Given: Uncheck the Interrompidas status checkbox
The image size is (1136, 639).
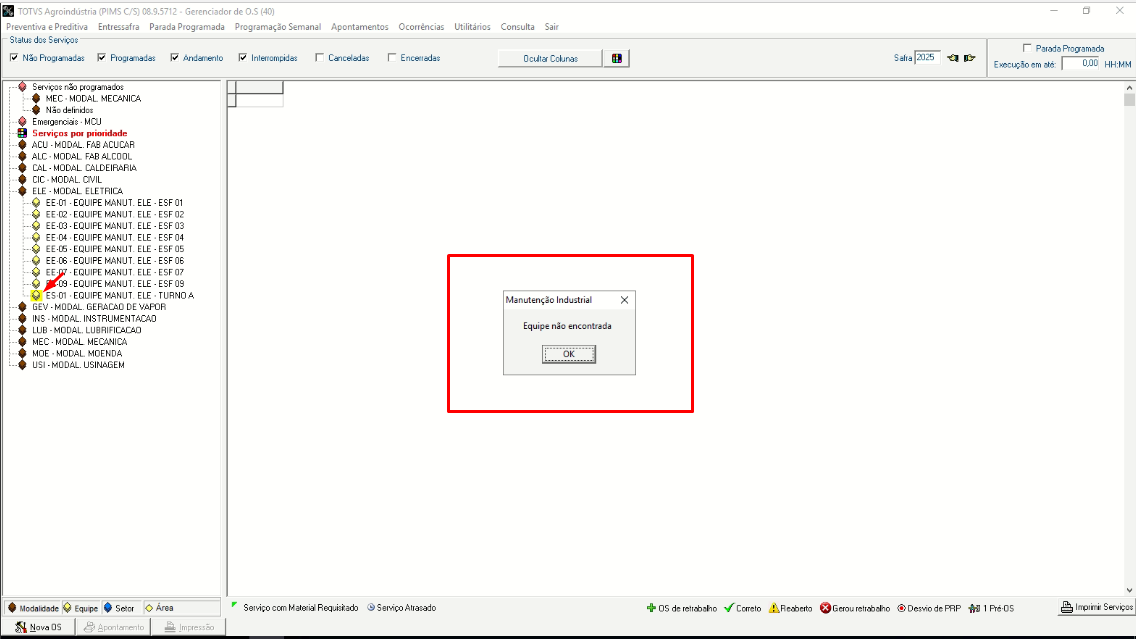Looking at the screenshot, I should coord(243,57).
